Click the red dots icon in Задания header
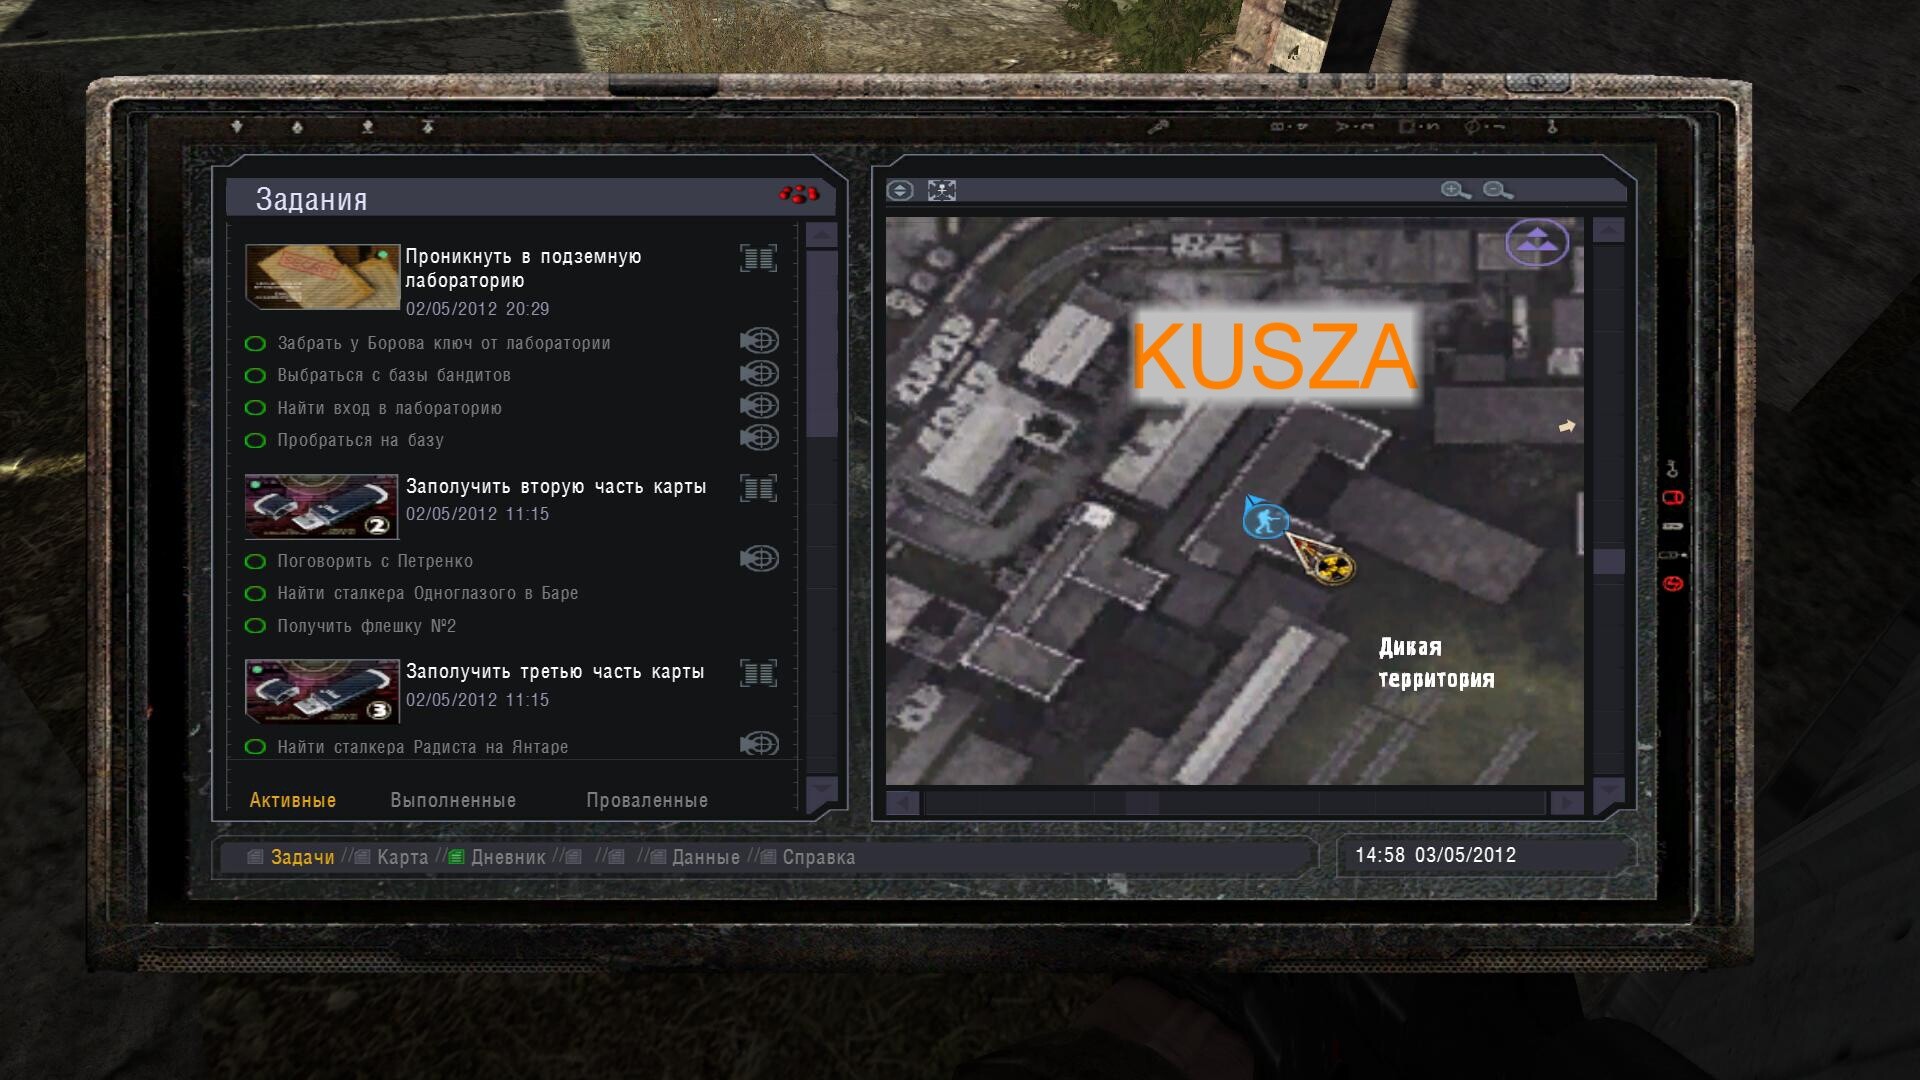The image size is (1920, 1080). [798, 194]
